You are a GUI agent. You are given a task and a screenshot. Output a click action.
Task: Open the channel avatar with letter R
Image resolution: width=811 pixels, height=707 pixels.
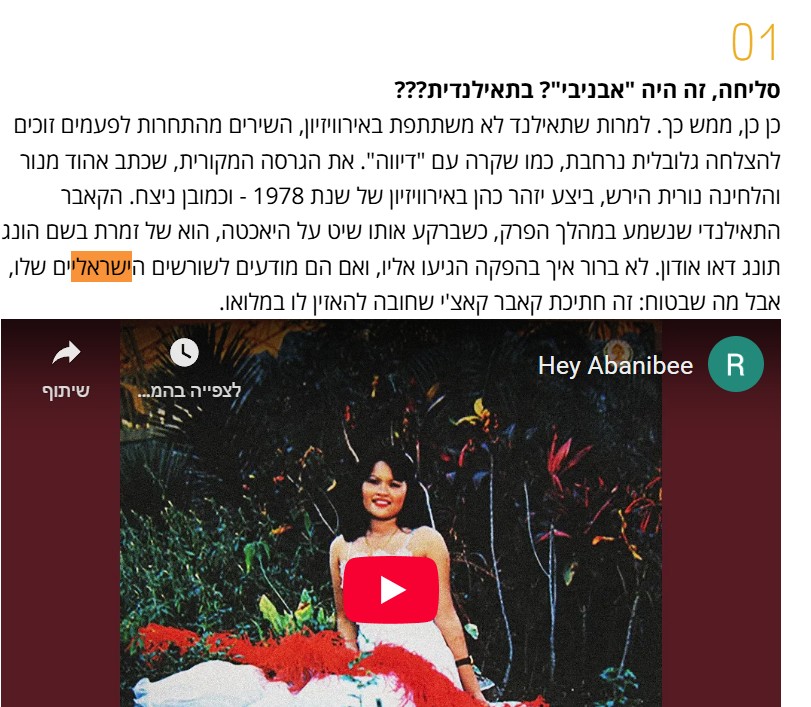[x=735, y=364]
